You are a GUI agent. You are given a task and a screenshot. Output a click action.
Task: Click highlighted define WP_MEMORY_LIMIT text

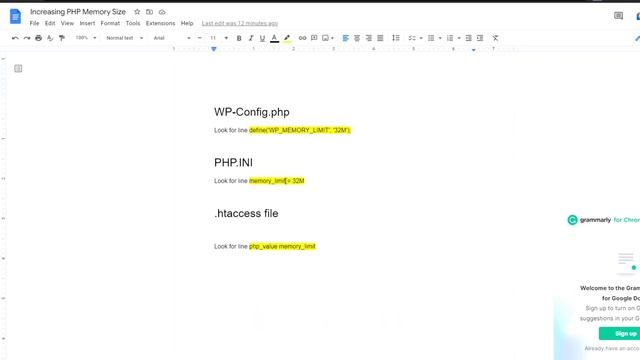coord(300,130)
